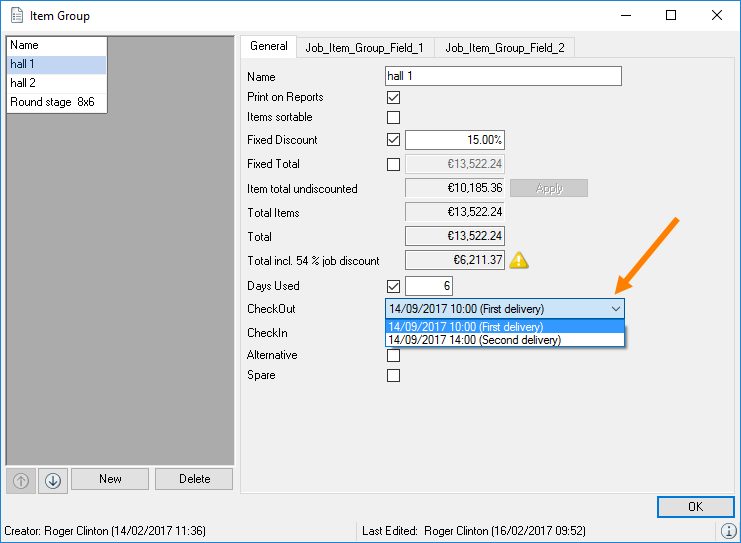This screenshot has width=741, height=543.
Task: Enable the Fixed Total checkbox
Action: [x=393, y=164]
